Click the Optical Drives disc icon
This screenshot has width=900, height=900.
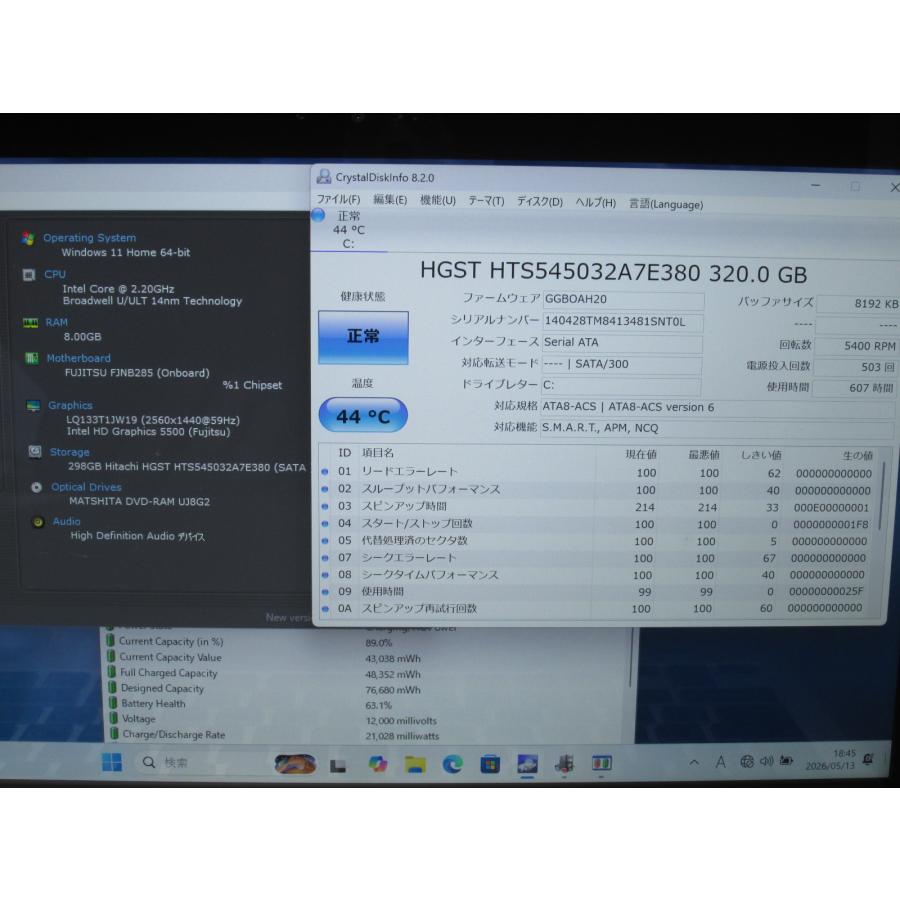pyautogui.click(x=37, y=488)
